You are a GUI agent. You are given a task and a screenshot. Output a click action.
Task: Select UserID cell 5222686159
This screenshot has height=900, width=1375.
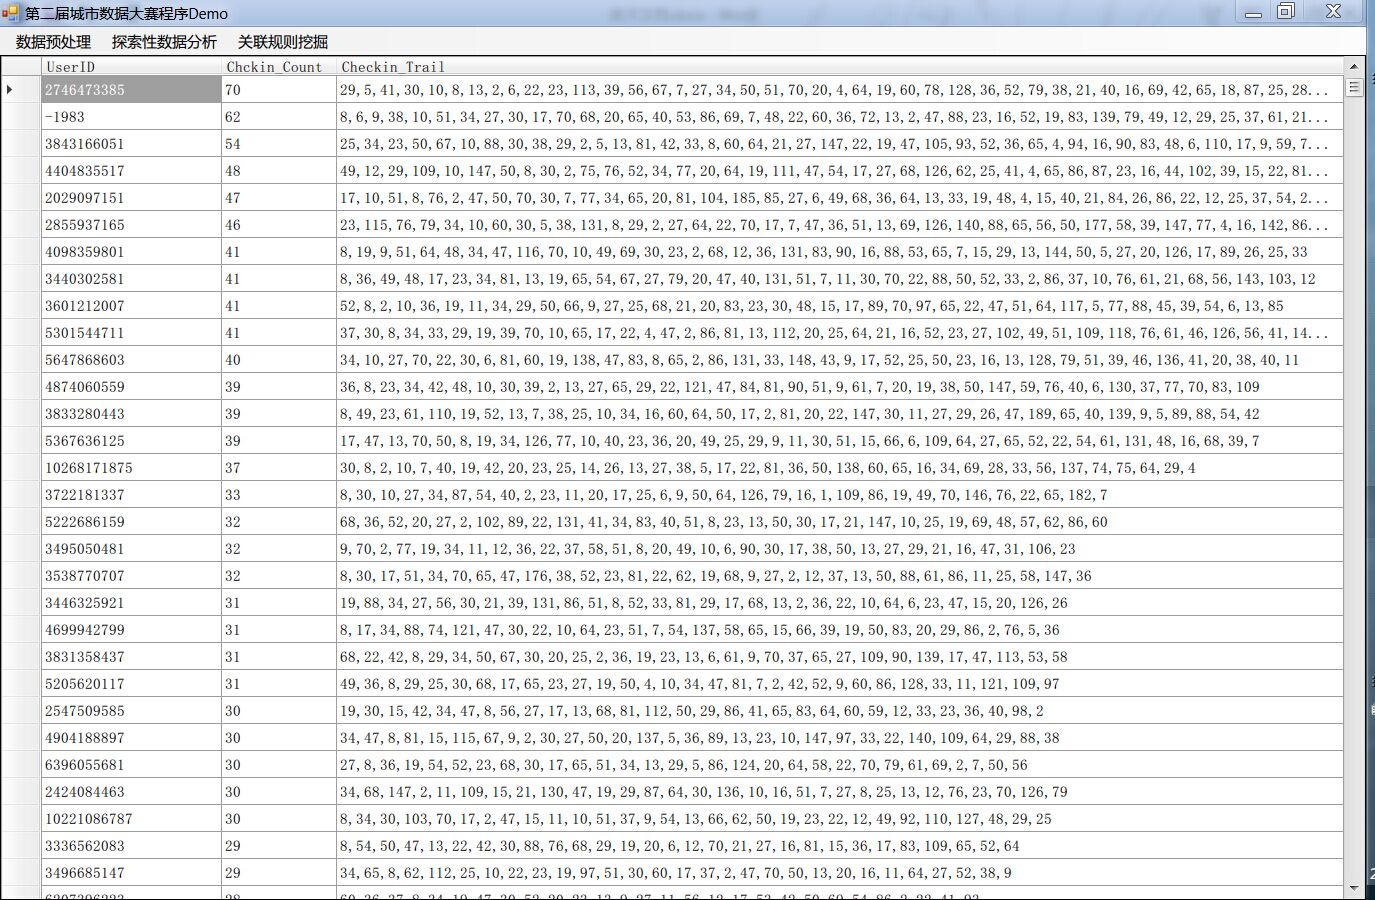click(131, 522)
